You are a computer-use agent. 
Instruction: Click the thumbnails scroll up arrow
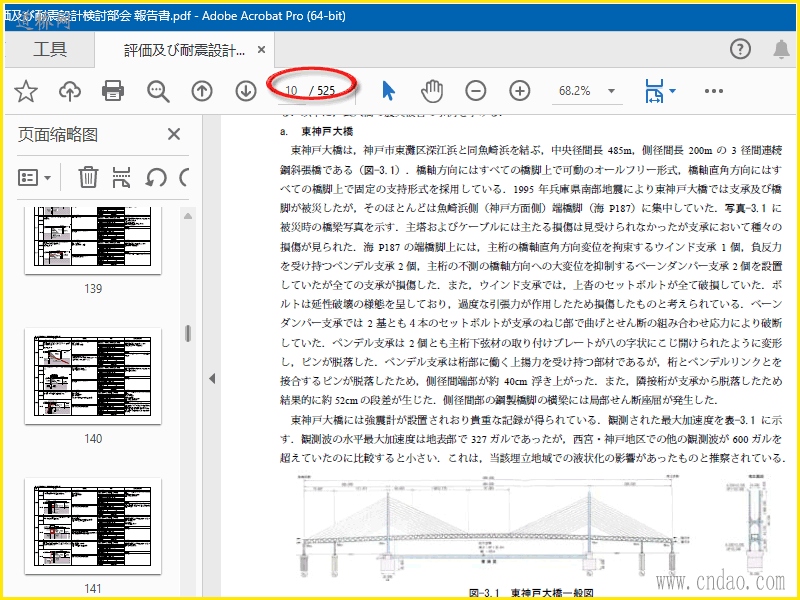[x=188, y=216]
